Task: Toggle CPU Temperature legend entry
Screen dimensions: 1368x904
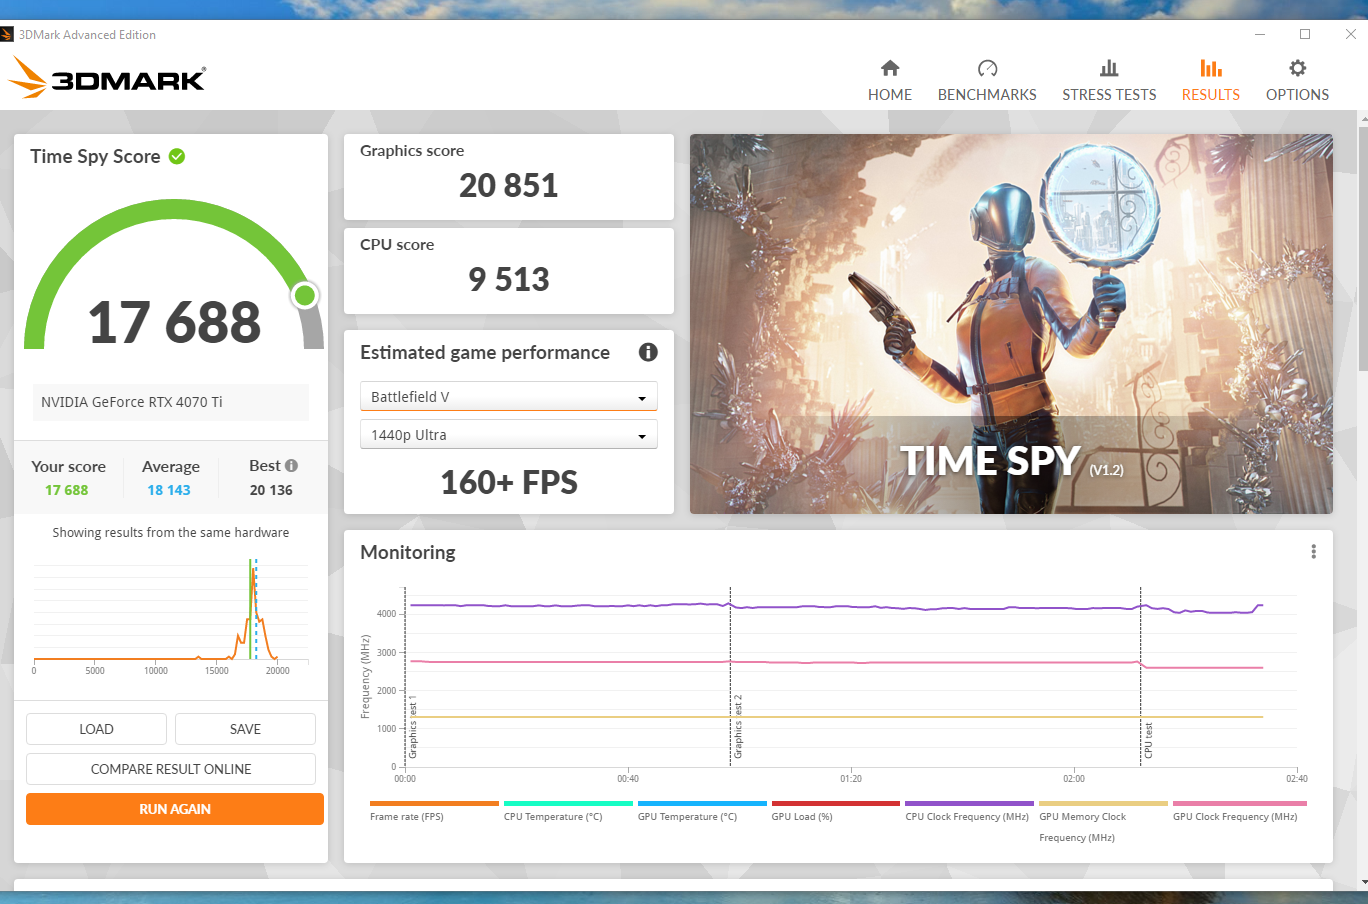Action: coord(567,811)
